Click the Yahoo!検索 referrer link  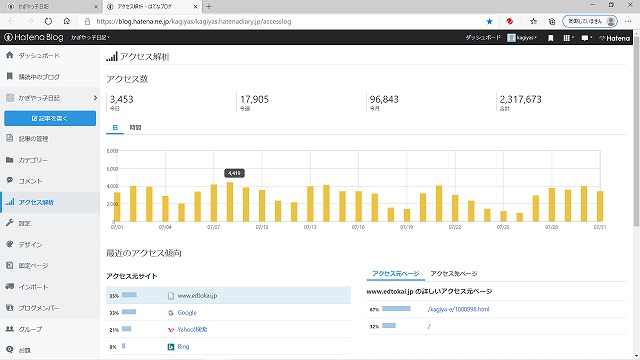click(192, 329)
